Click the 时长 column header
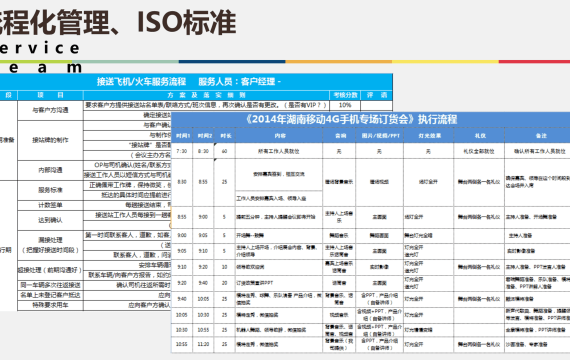 (x=225, y=136)
